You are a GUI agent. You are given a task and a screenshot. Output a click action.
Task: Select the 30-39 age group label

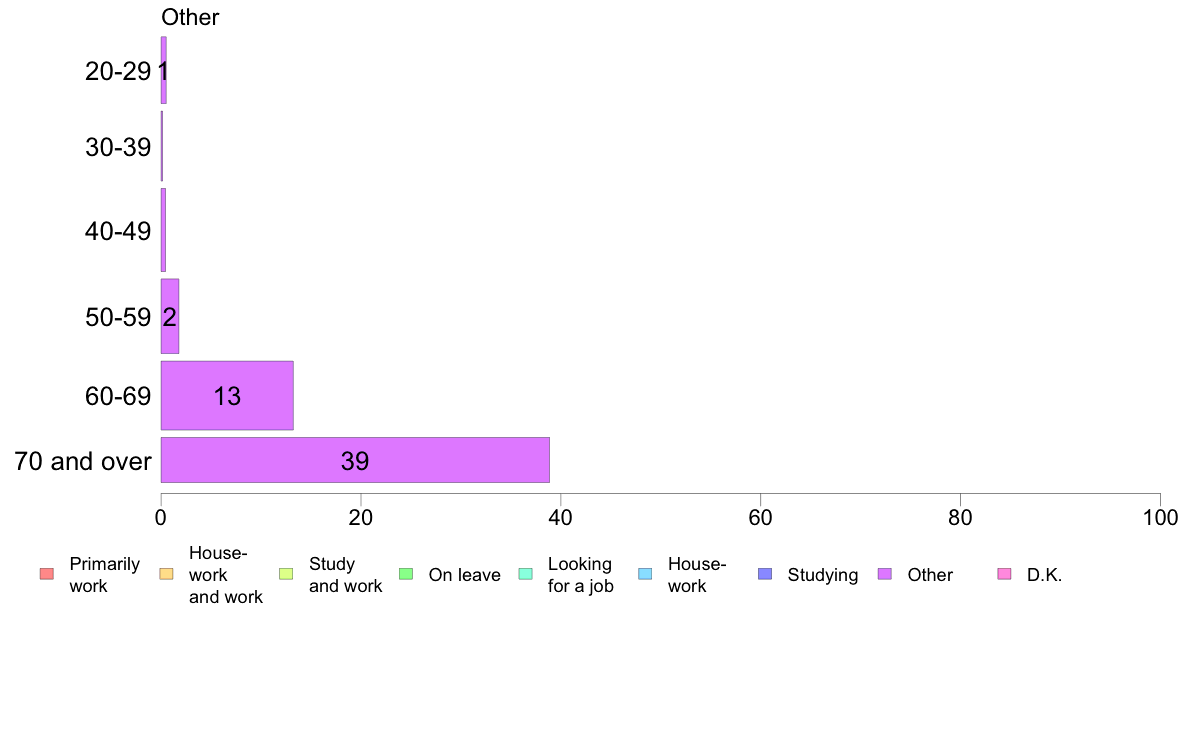point(118,147)
